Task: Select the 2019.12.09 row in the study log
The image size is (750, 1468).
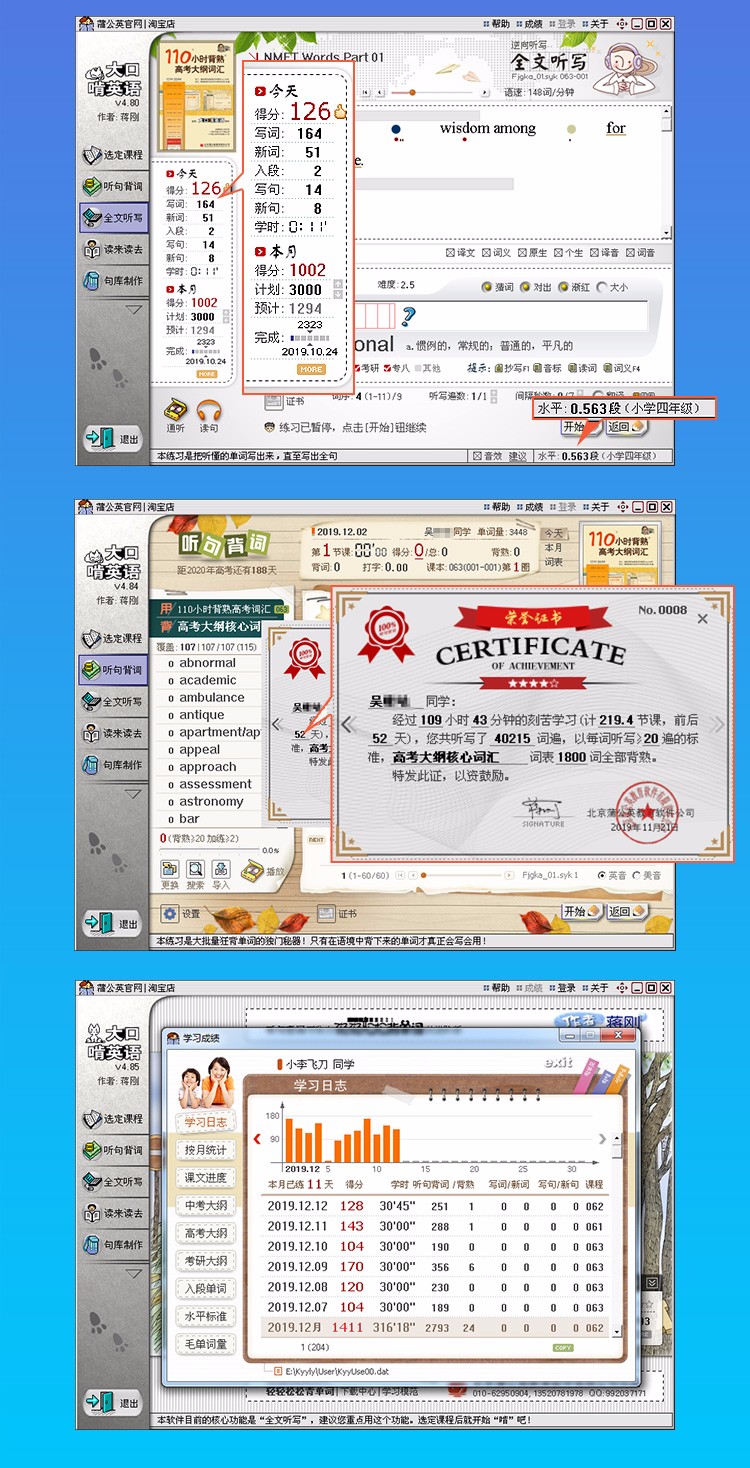Action: pos(435,1266)
